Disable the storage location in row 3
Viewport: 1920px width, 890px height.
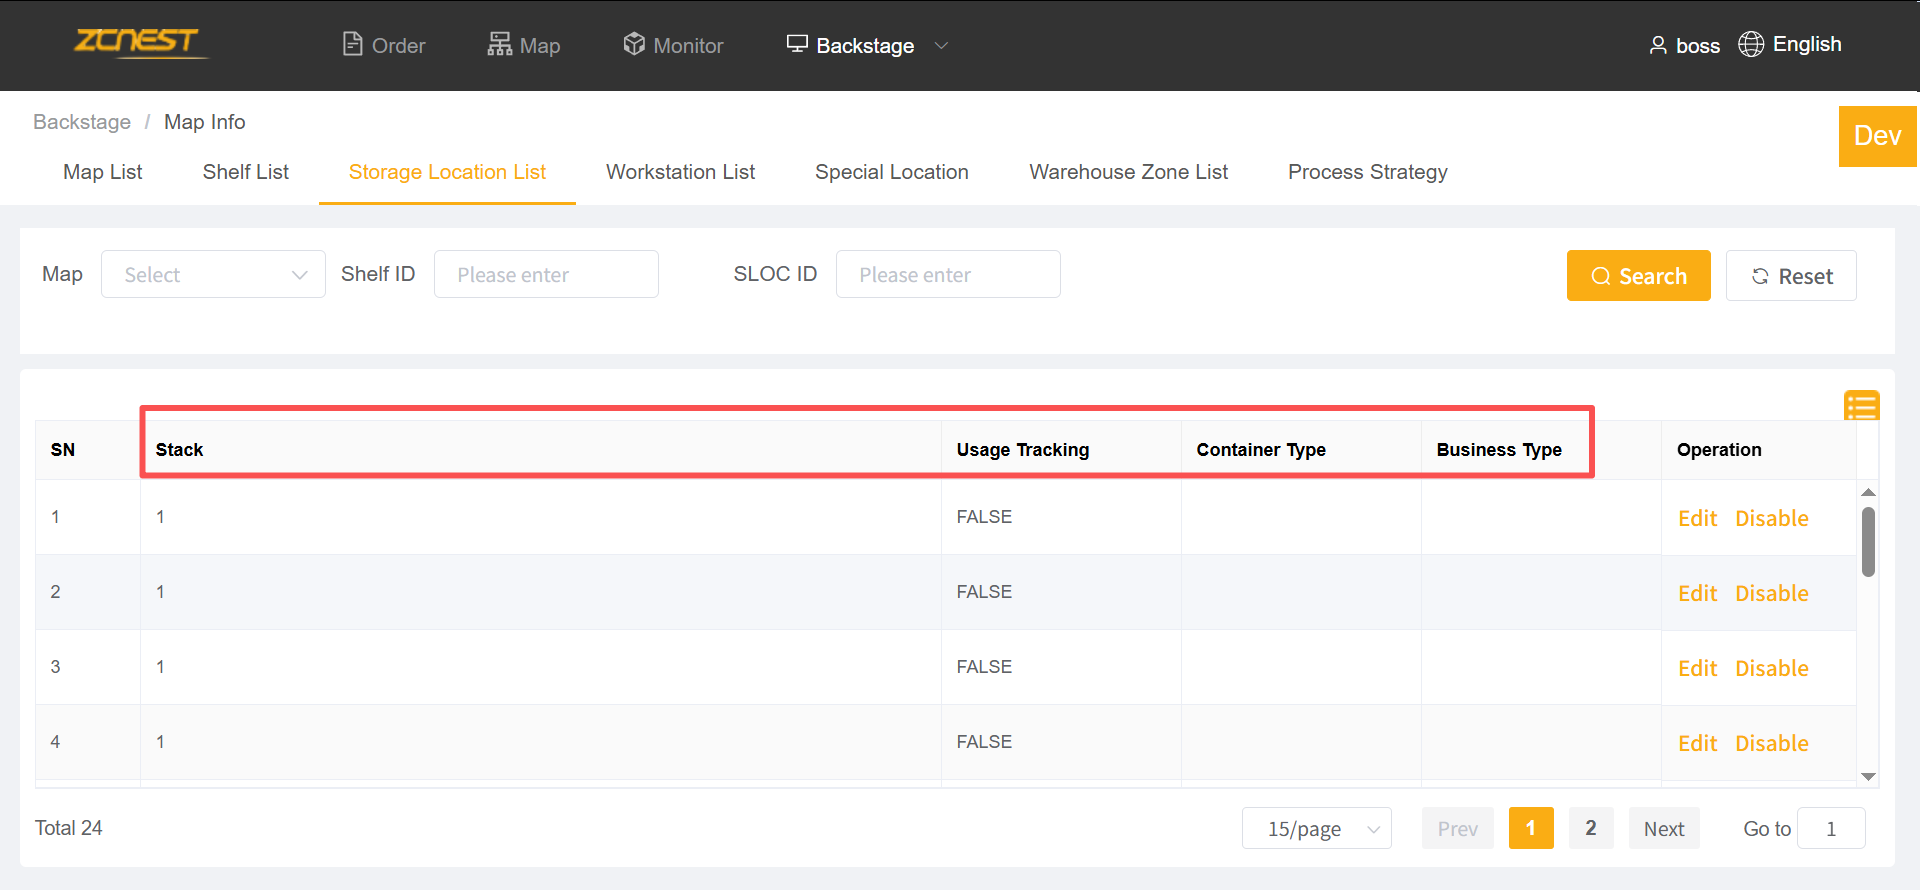tap(1771, 668)
